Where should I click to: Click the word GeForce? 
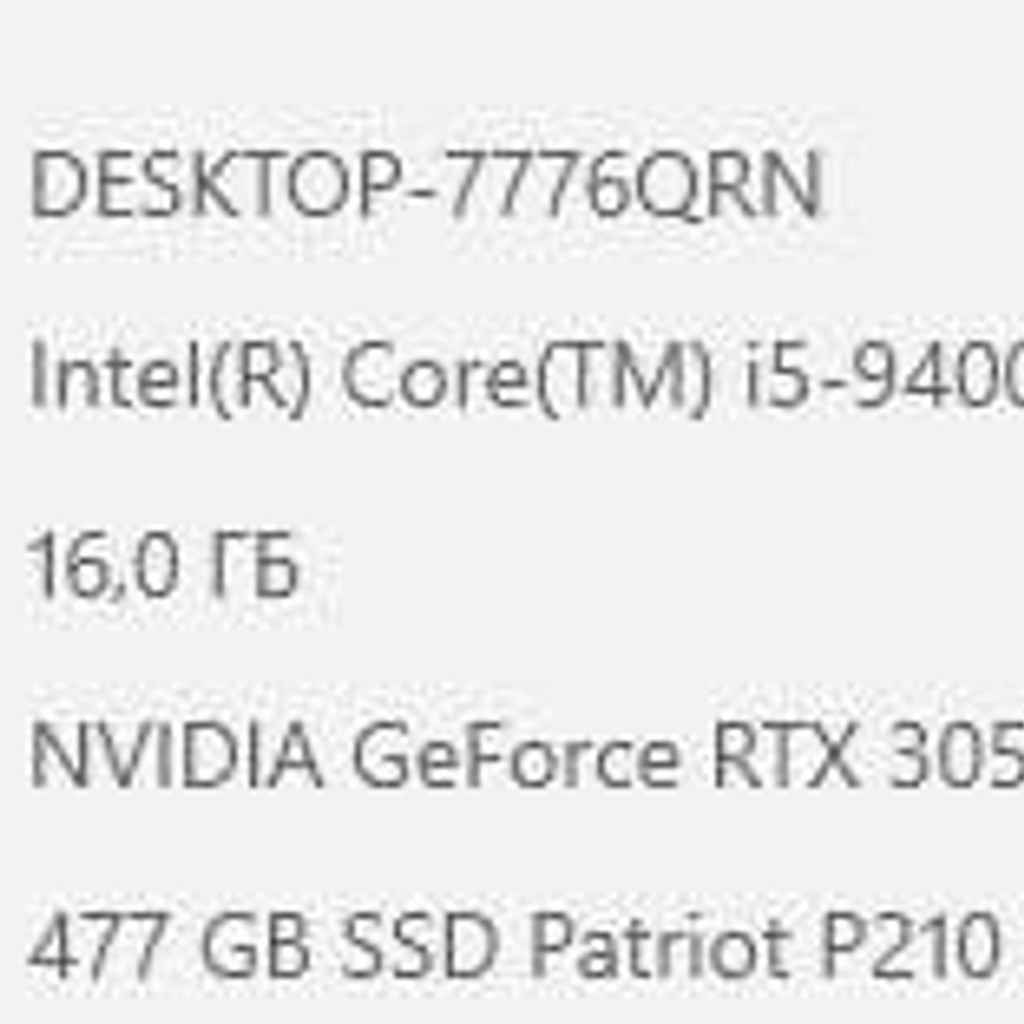tap(516, 755)
